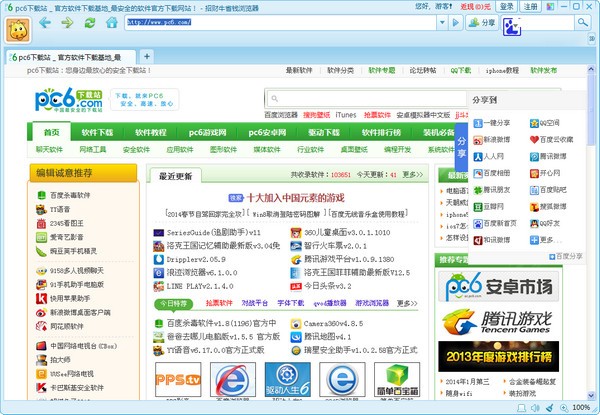Open the address bar history dropdown
This screenshot has width=600, height=415.
click(442, 23)
